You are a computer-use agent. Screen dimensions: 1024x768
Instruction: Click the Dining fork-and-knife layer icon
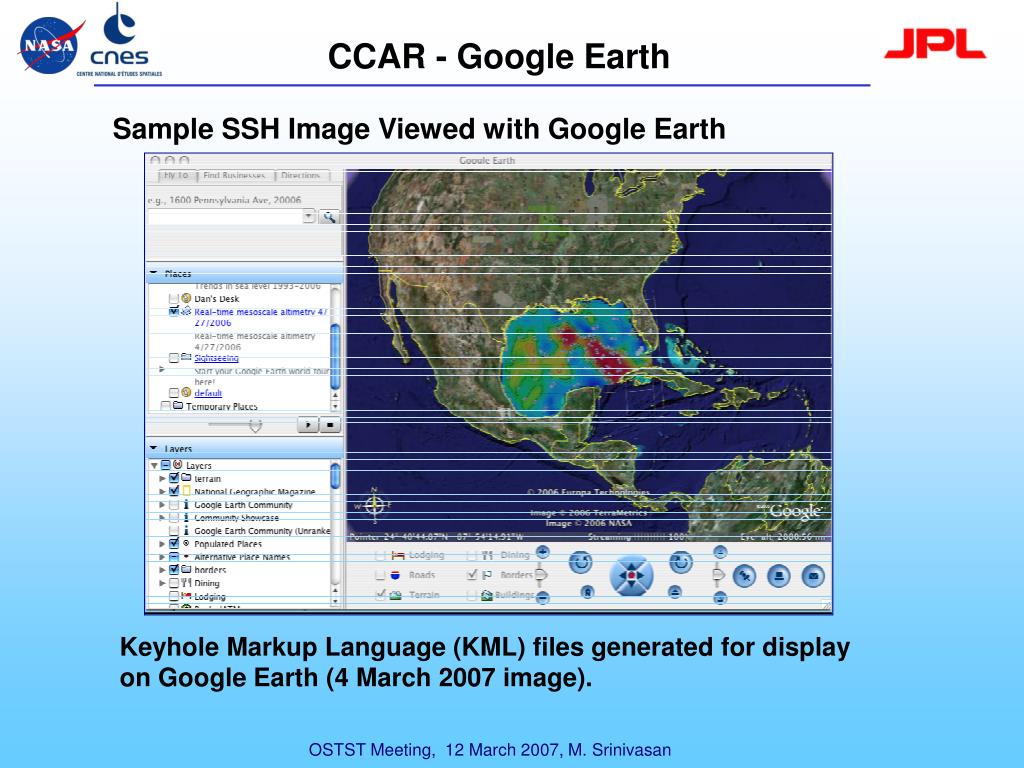pyautogui.click(x=186, y=583)
